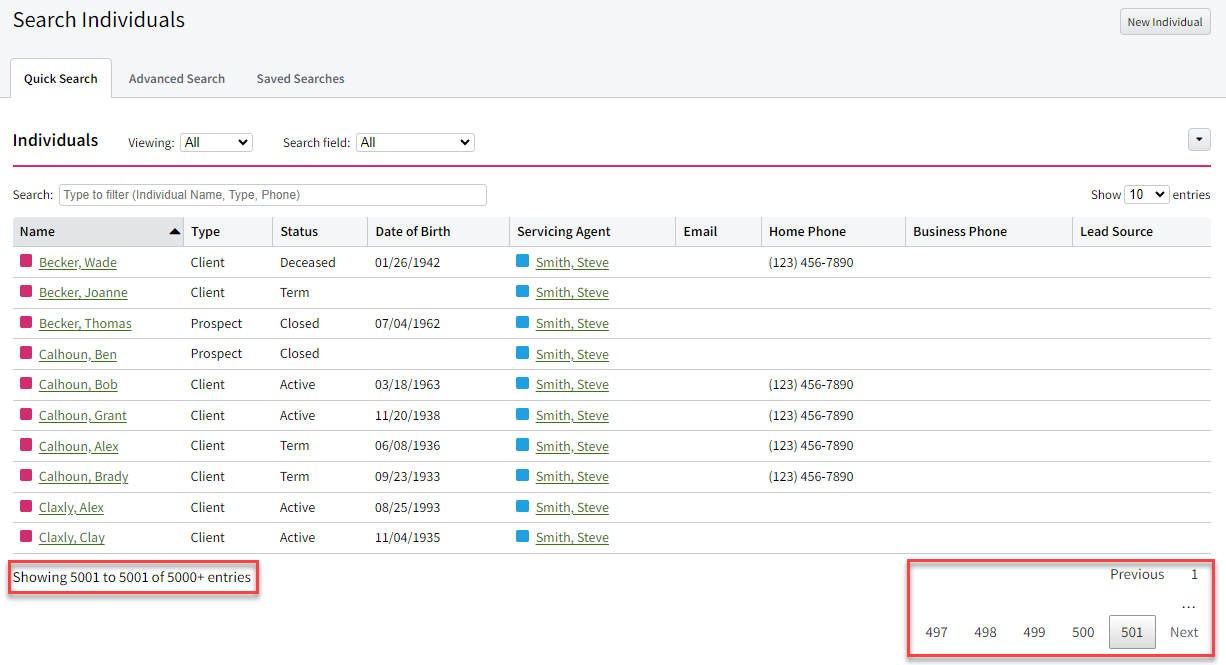
Task: Select the pink icon next to Calhoun, Ben
Action: pyautogui.click(x=22, y=353)
